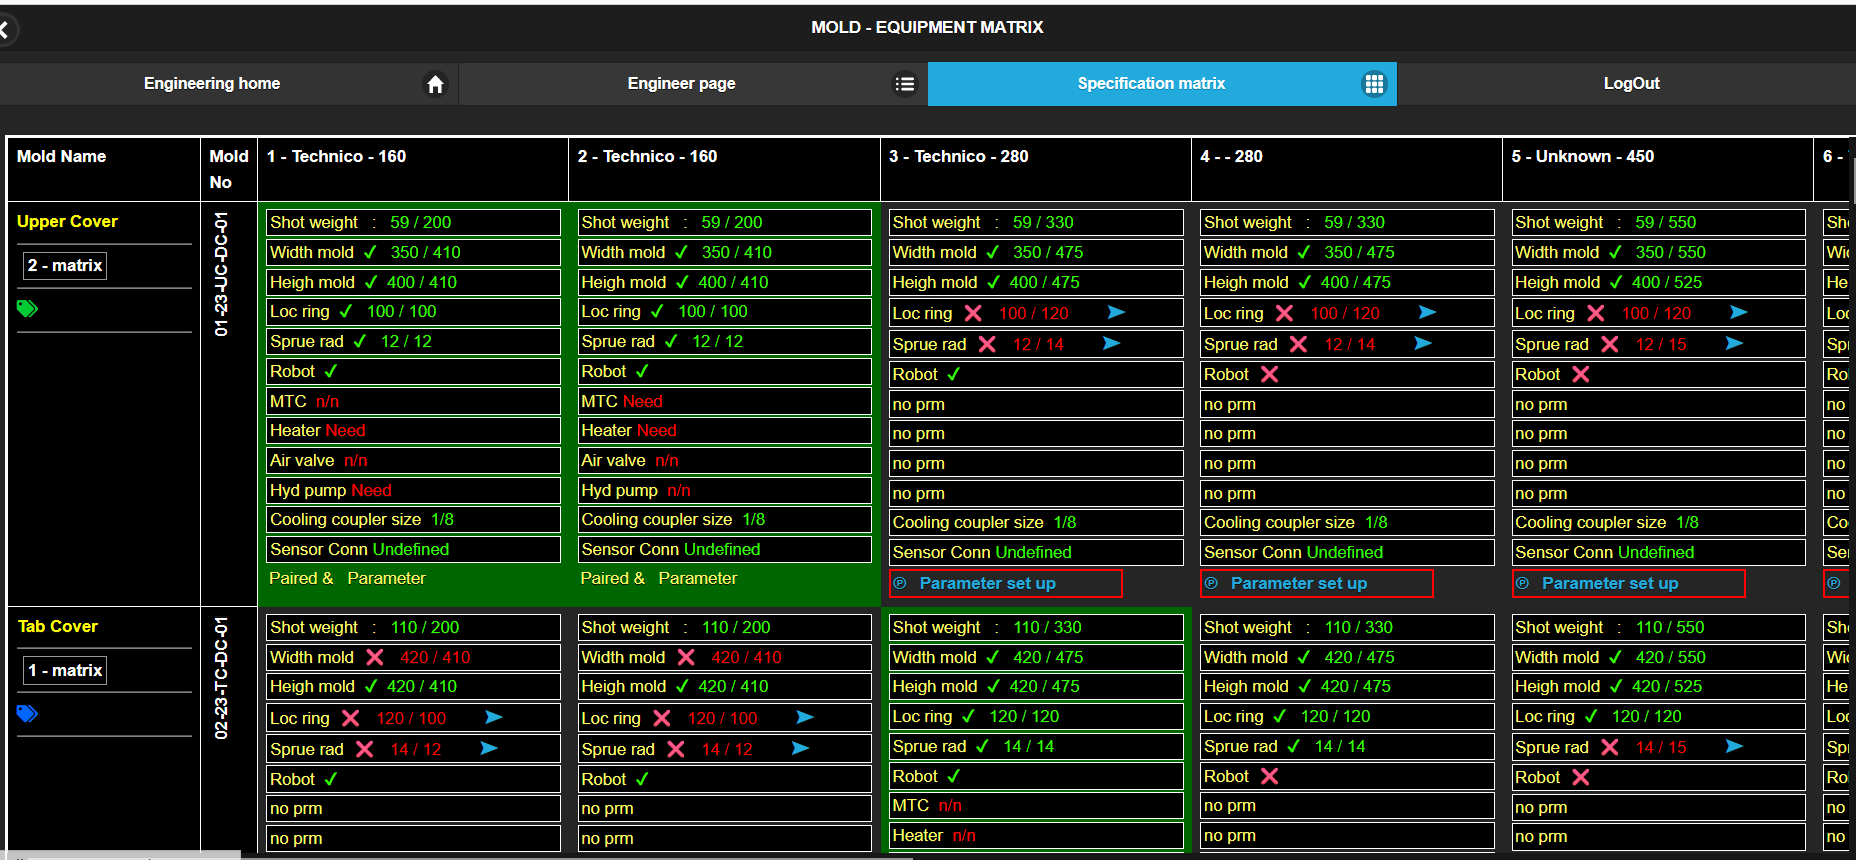This screenshot has width=1856, height=860.
Task: Click 'Hyd pump Need' in Upper Cover machine 1
Action: coord(413,490)
